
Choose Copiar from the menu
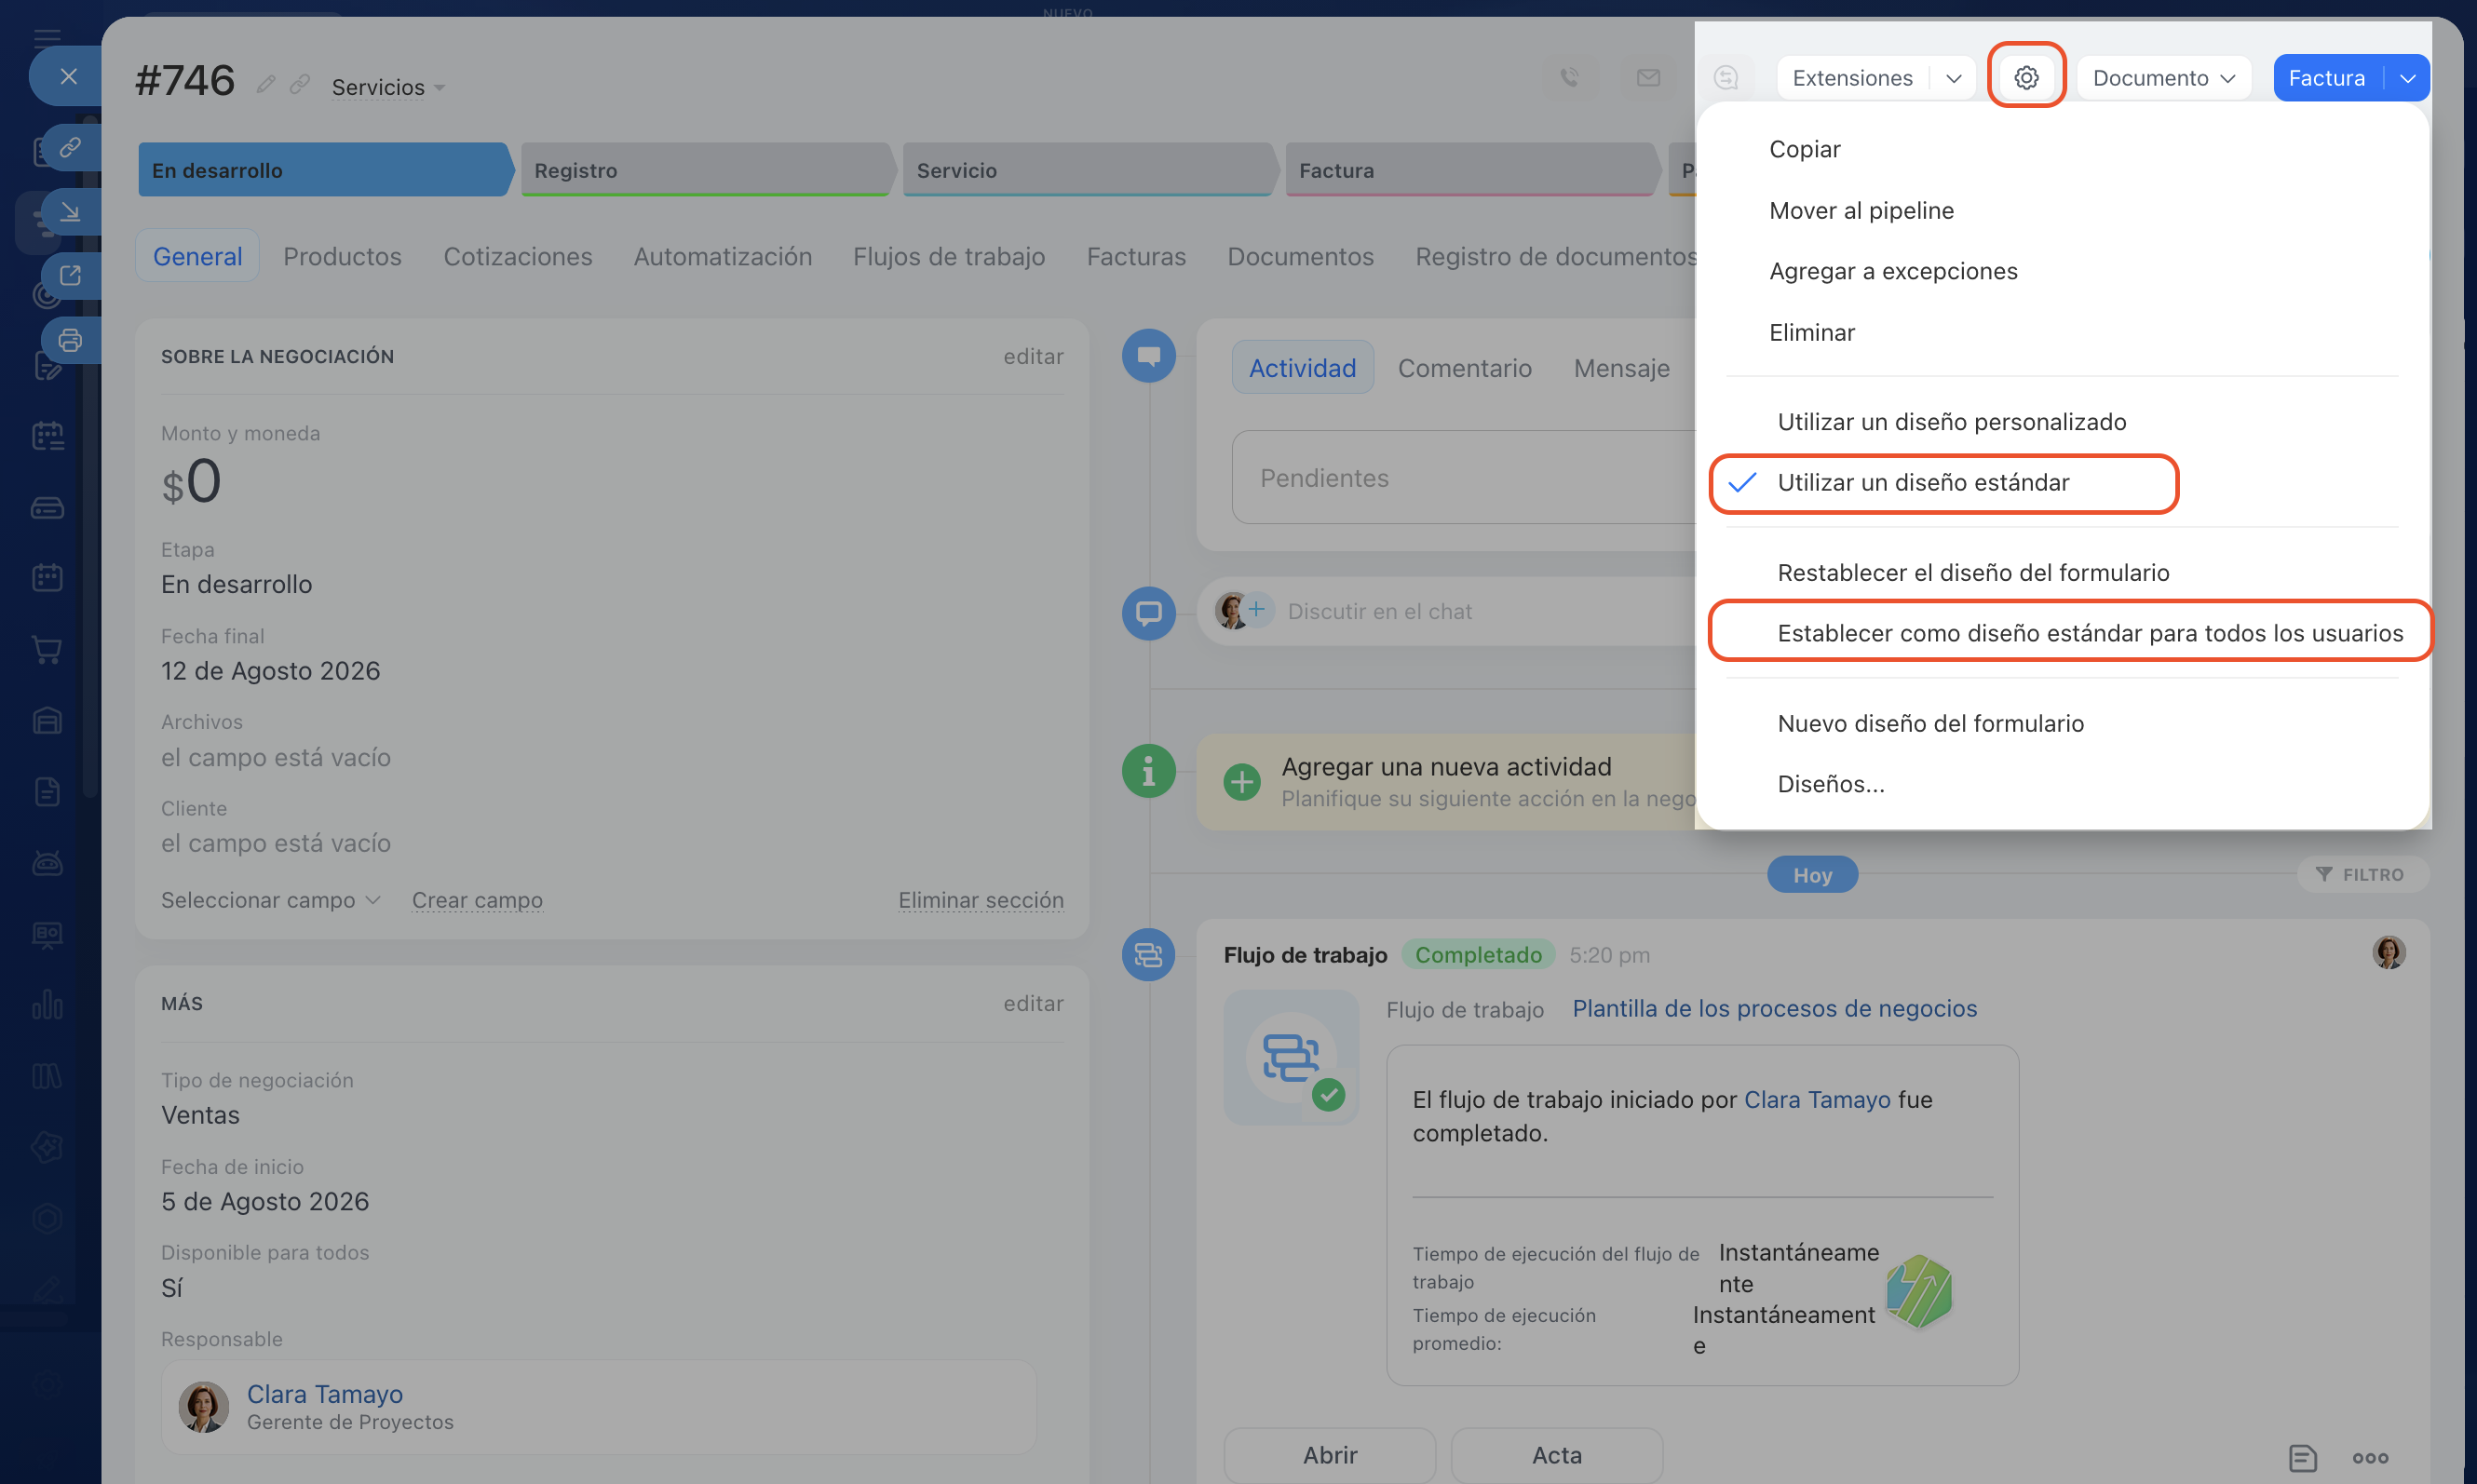pyautogui.click(x=1805, y=149)
